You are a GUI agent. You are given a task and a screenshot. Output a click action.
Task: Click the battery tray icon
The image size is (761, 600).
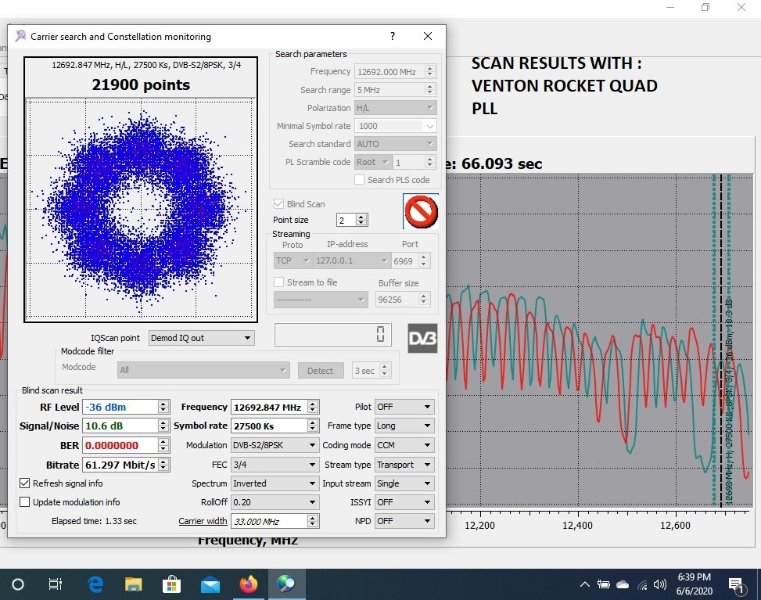(604, 584)
